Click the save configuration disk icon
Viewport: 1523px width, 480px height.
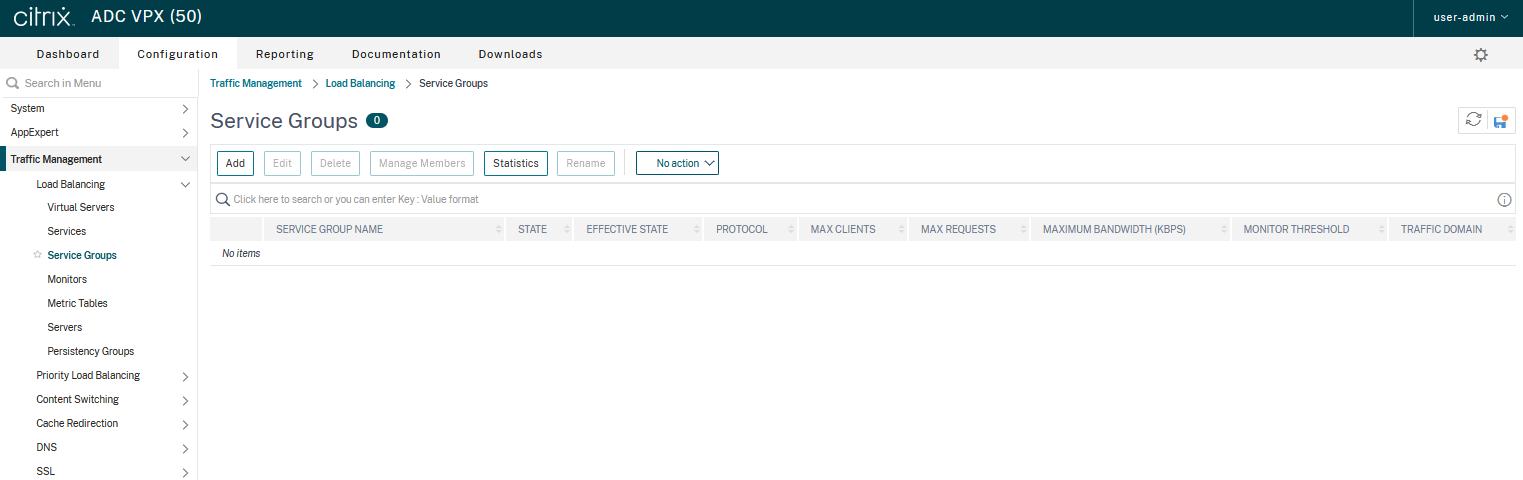click(1501, 120)
